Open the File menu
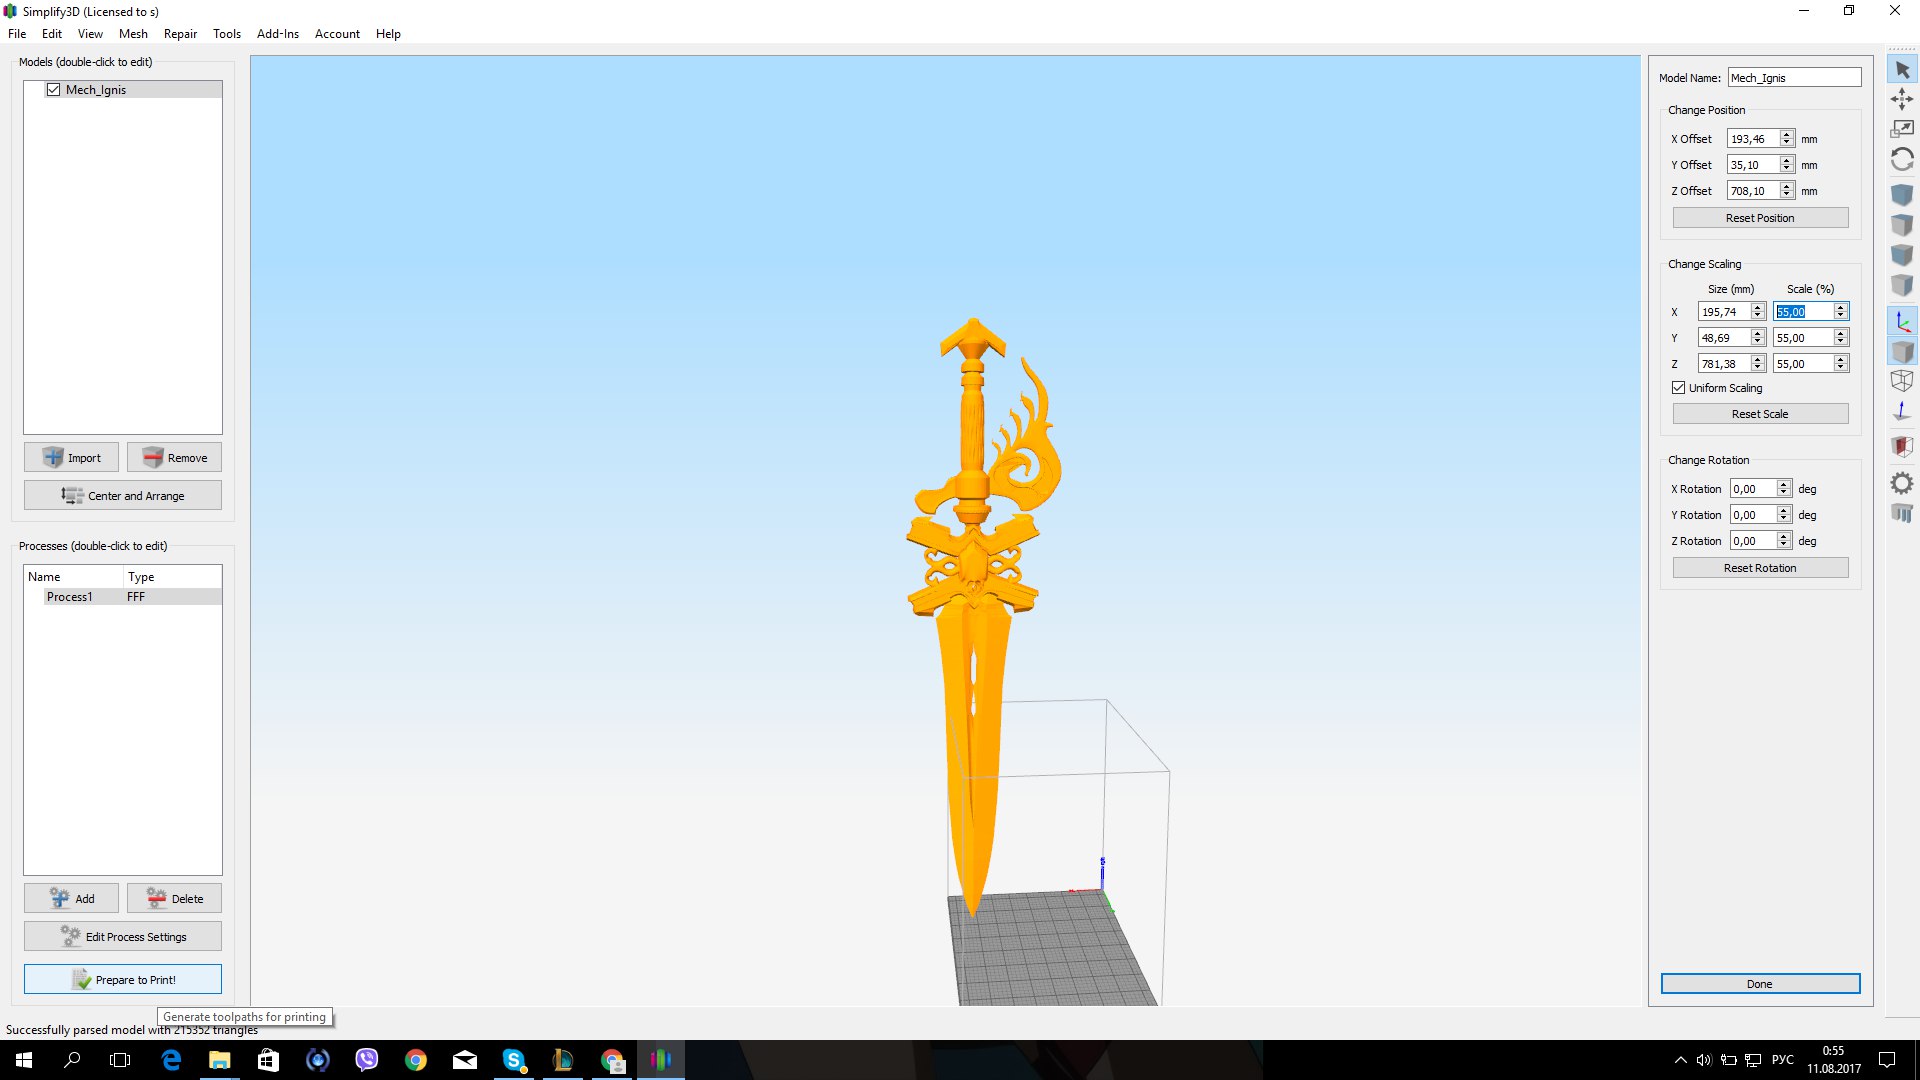Screen dimensions: 1920x1080 pos(17,34)
